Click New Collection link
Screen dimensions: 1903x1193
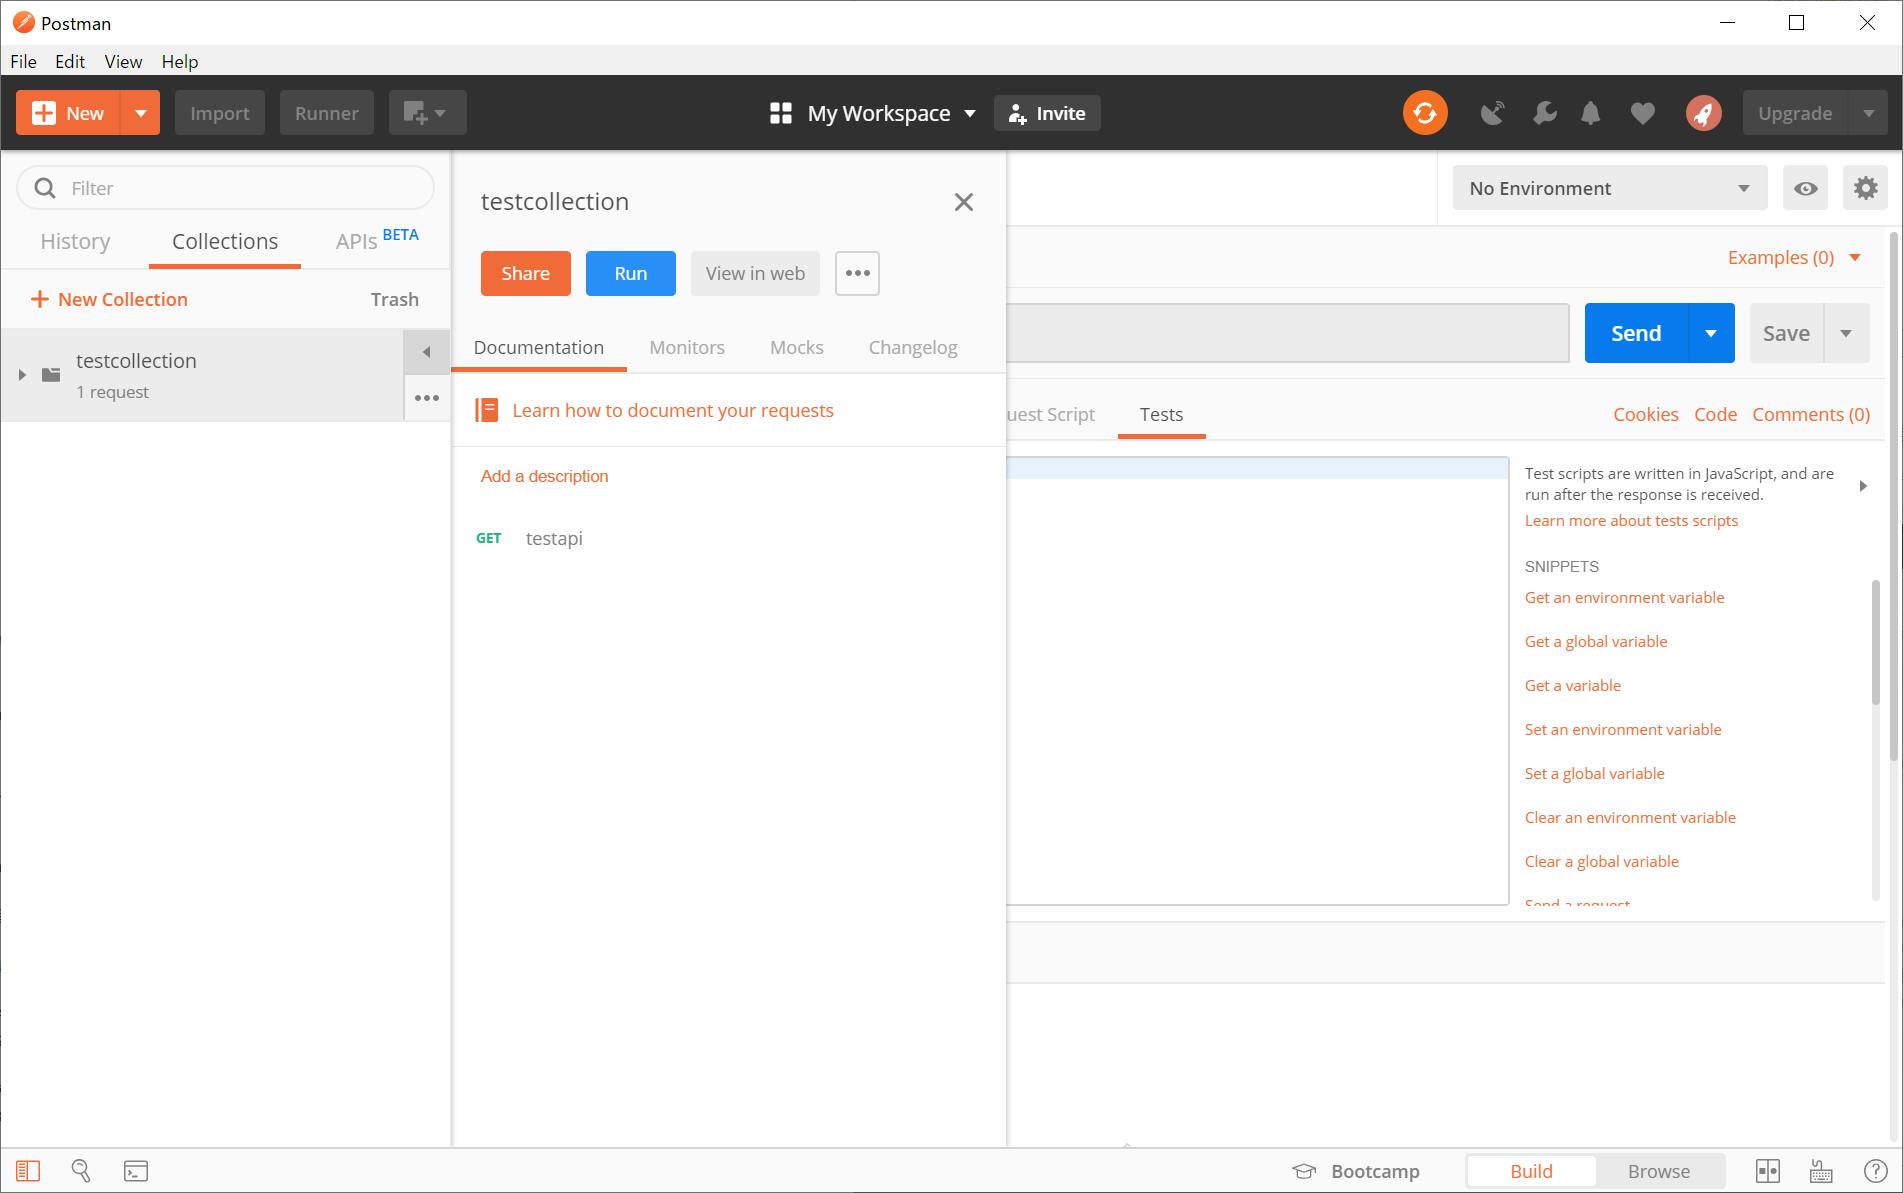pos(109,299)
